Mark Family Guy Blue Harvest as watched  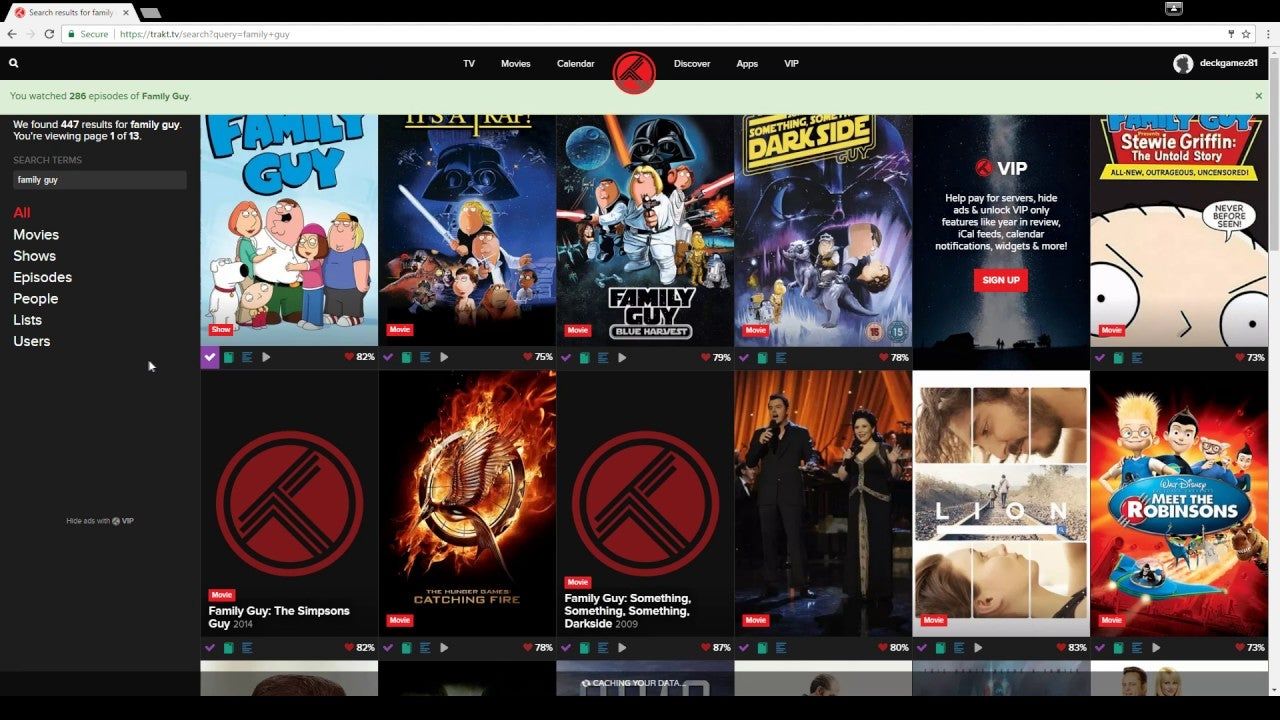pos(565,356)
